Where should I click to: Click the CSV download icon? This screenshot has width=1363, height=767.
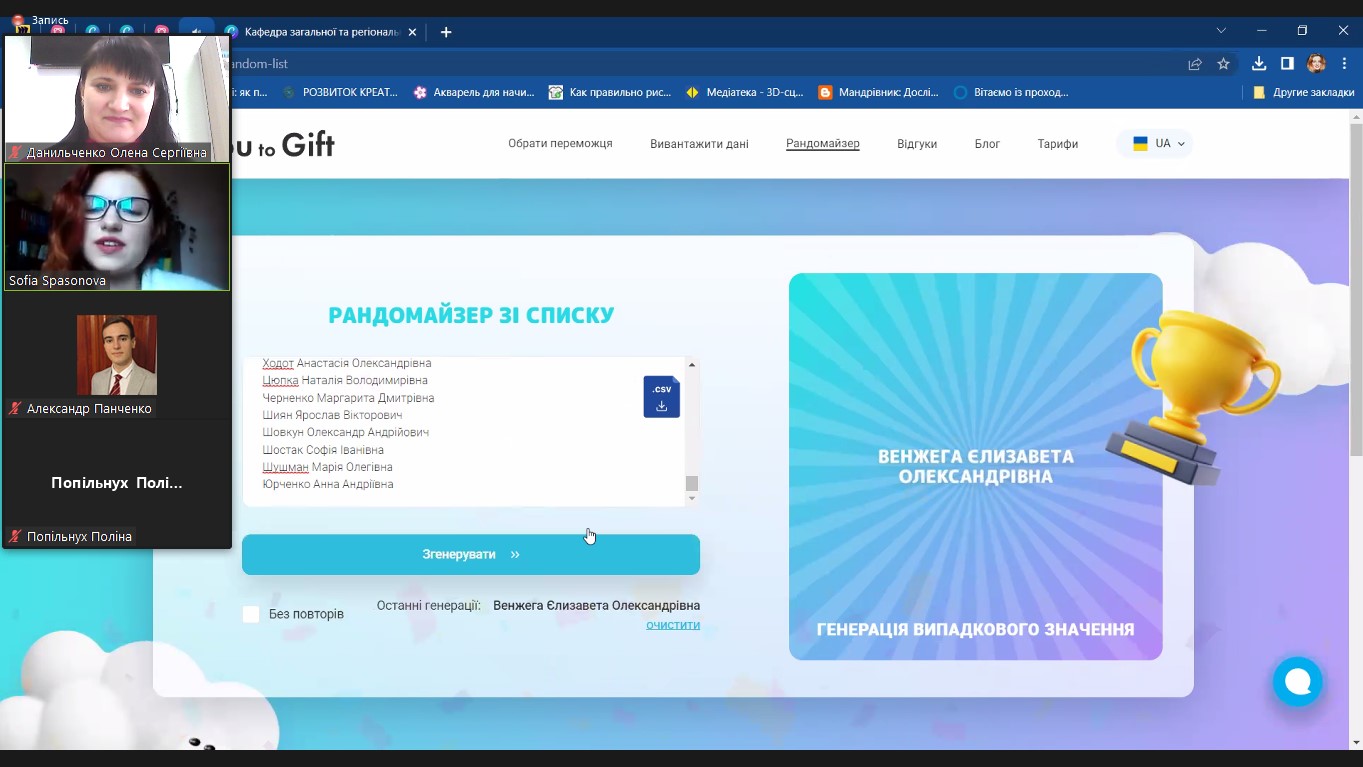[x=661, y=397]
